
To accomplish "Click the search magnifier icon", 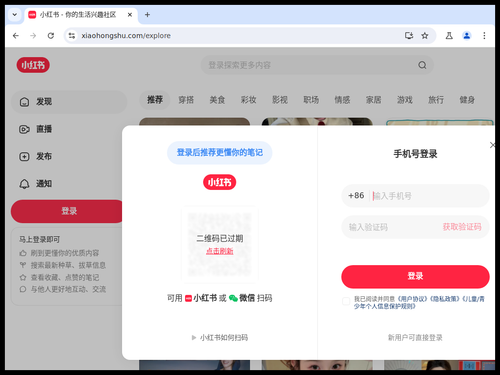I will click(x=422, y=65).
